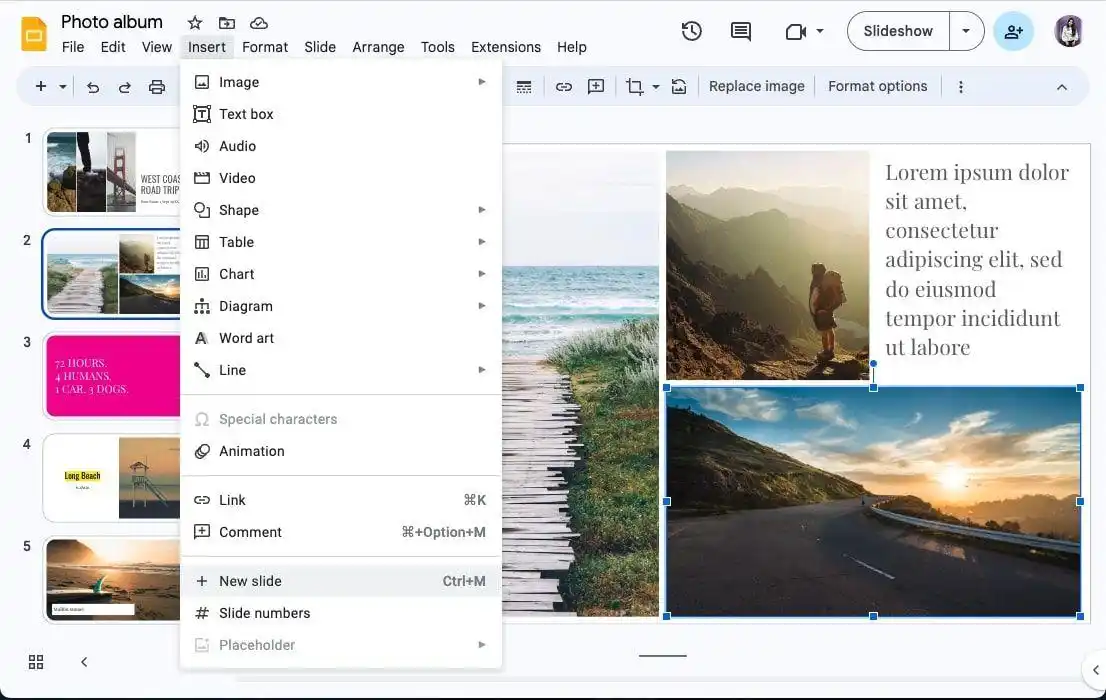
Task: Collapse the toolbar with the chevron
Action: click(x=1062, y=87)
